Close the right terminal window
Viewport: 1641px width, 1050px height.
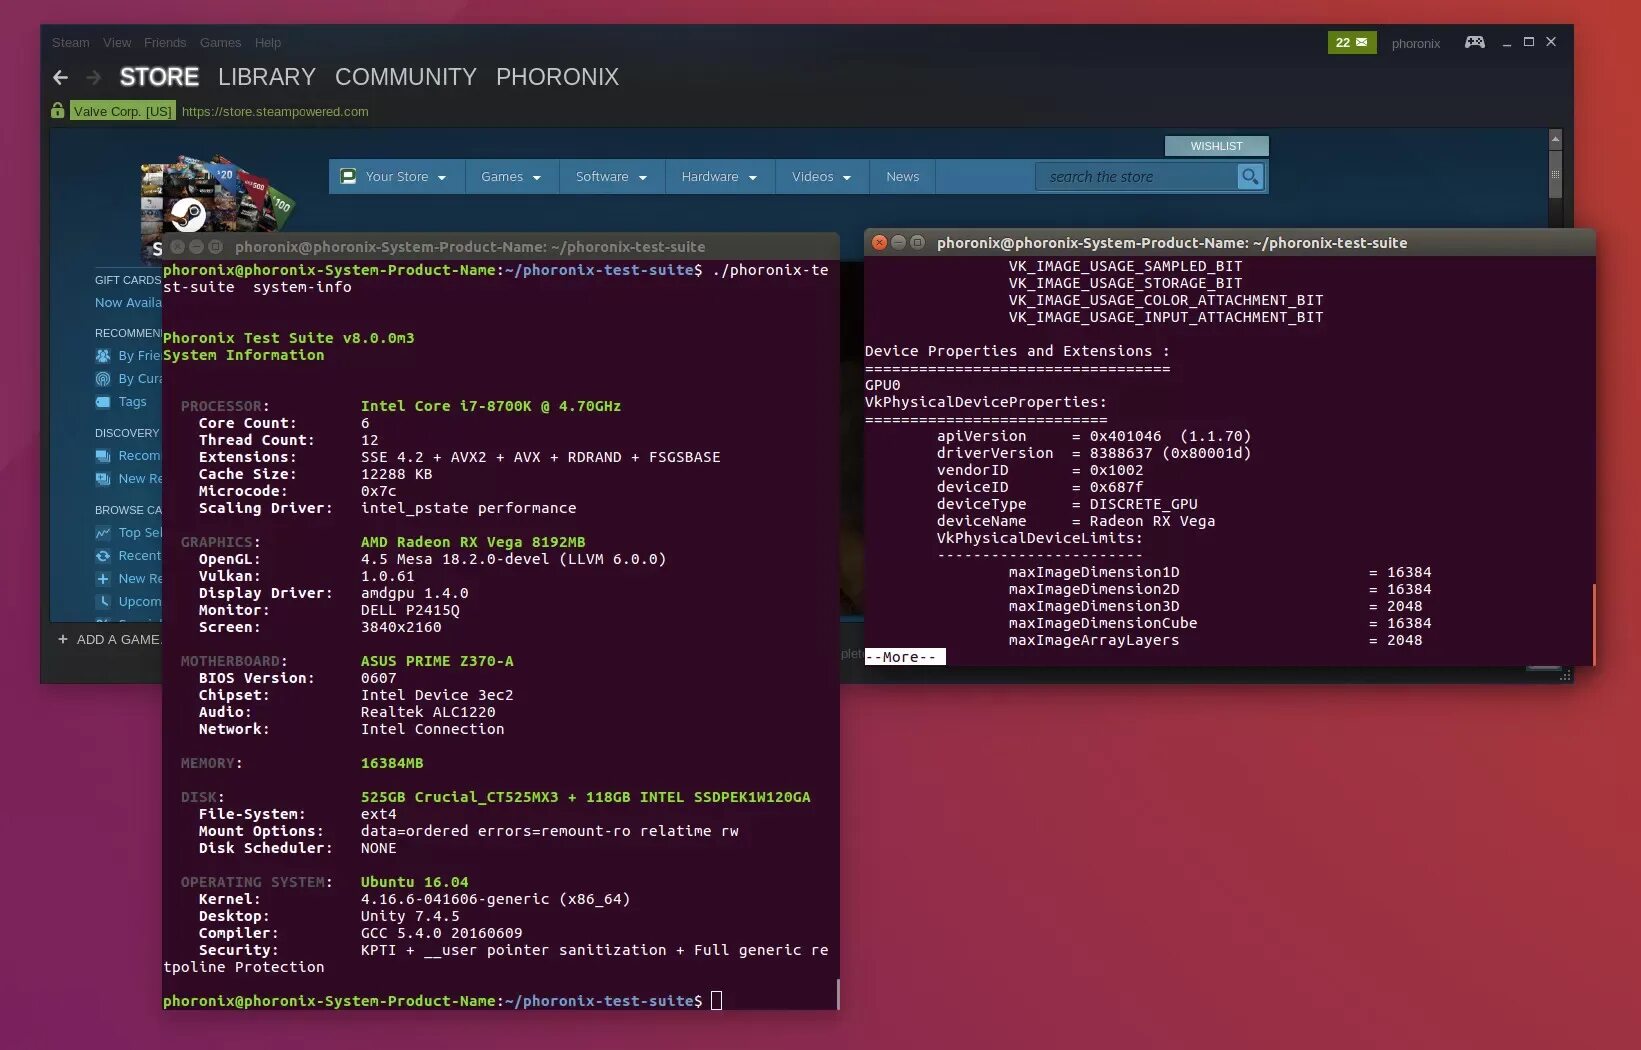click(879, 242)
